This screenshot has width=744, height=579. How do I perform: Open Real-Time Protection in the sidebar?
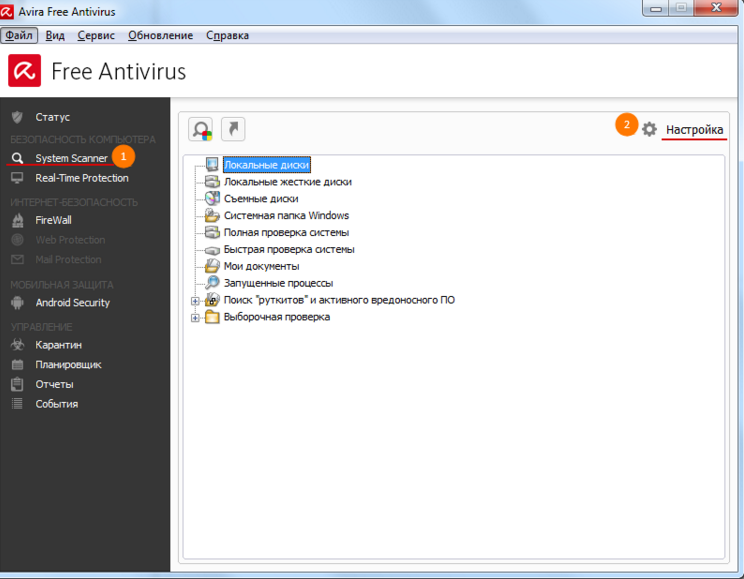(x=82, y=178)
